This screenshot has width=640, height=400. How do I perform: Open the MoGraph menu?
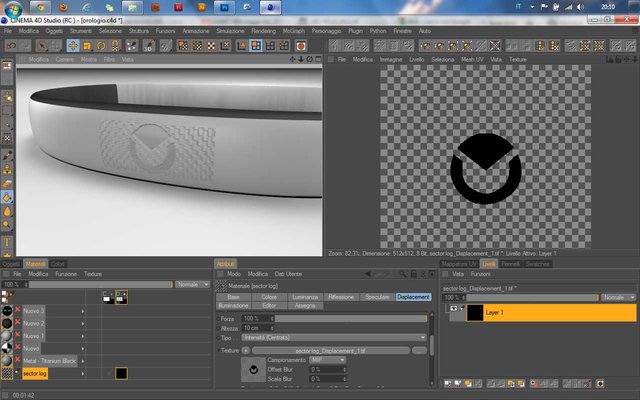[x=293, y=31]
